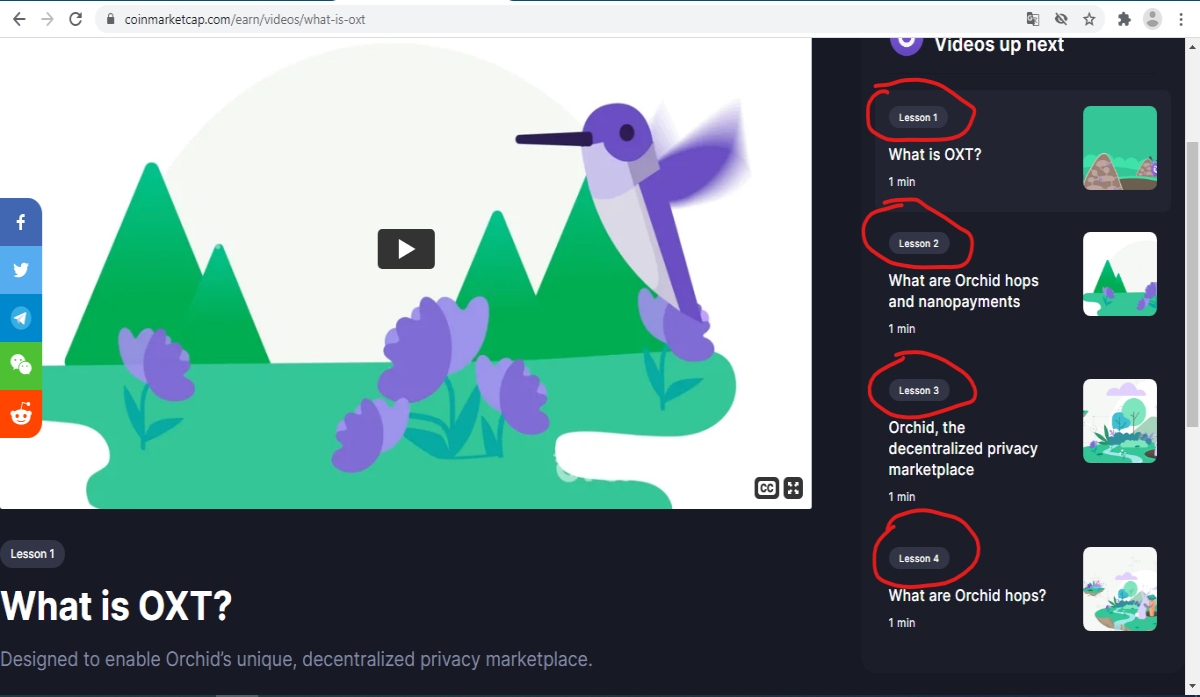Click the What is OXT? main heading
1200x697 pixels.
(x=116, y=606)
